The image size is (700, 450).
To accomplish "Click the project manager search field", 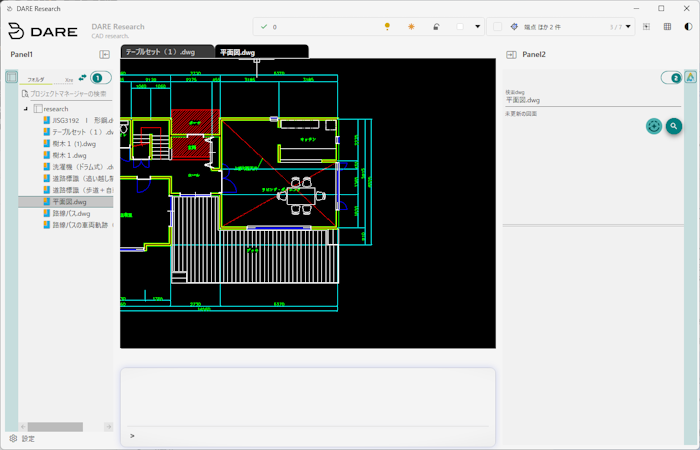I will [x=66, y=94].
